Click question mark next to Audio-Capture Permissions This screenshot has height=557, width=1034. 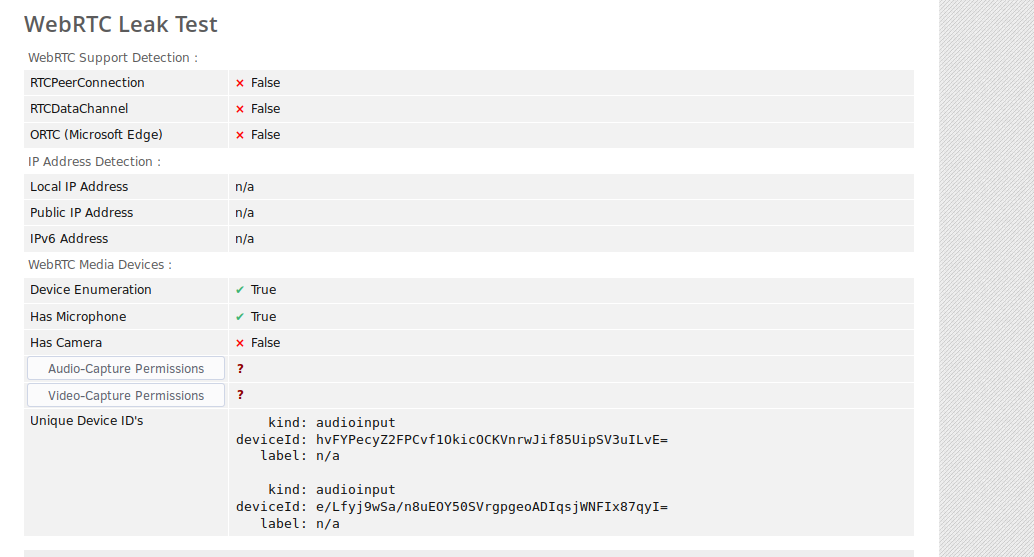tap(240, 368)
